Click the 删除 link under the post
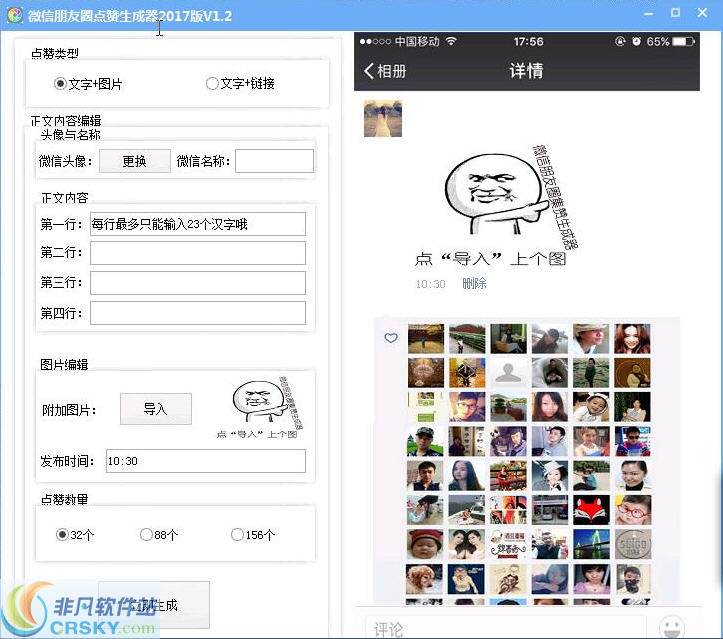Screen dimensions: 723x639 (x=474, y=284)
